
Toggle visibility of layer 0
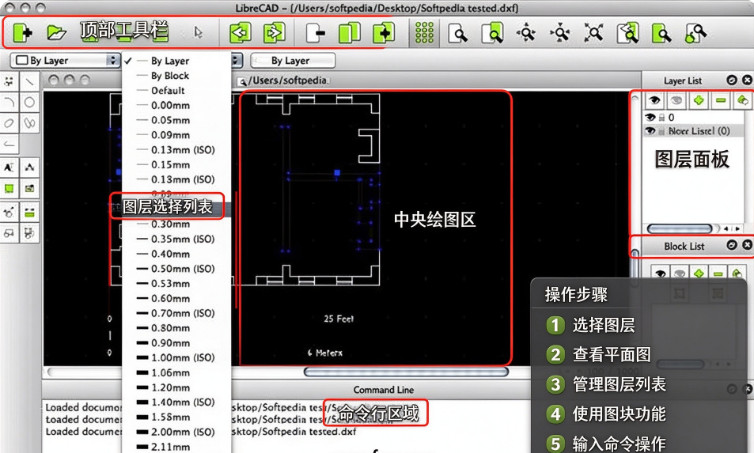pyautogui.click(x=651, y=117)
